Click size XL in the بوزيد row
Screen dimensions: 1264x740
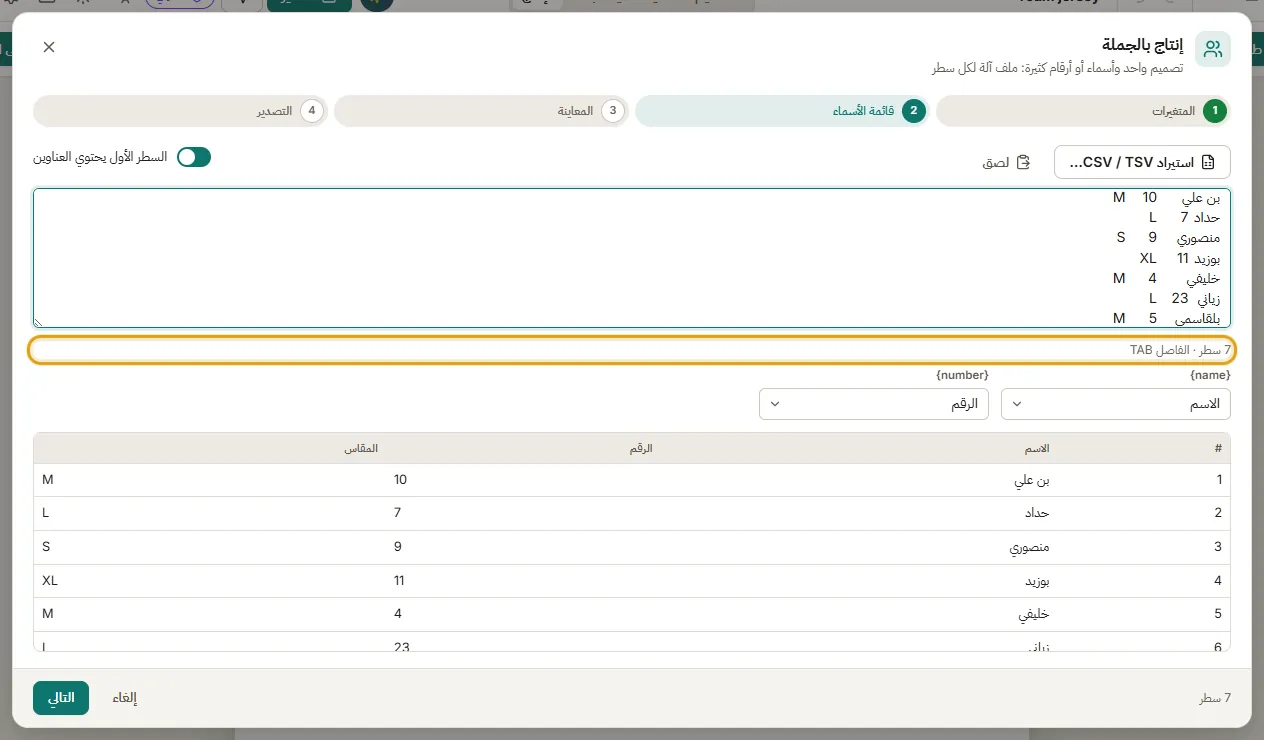click(x=50, y=580)
